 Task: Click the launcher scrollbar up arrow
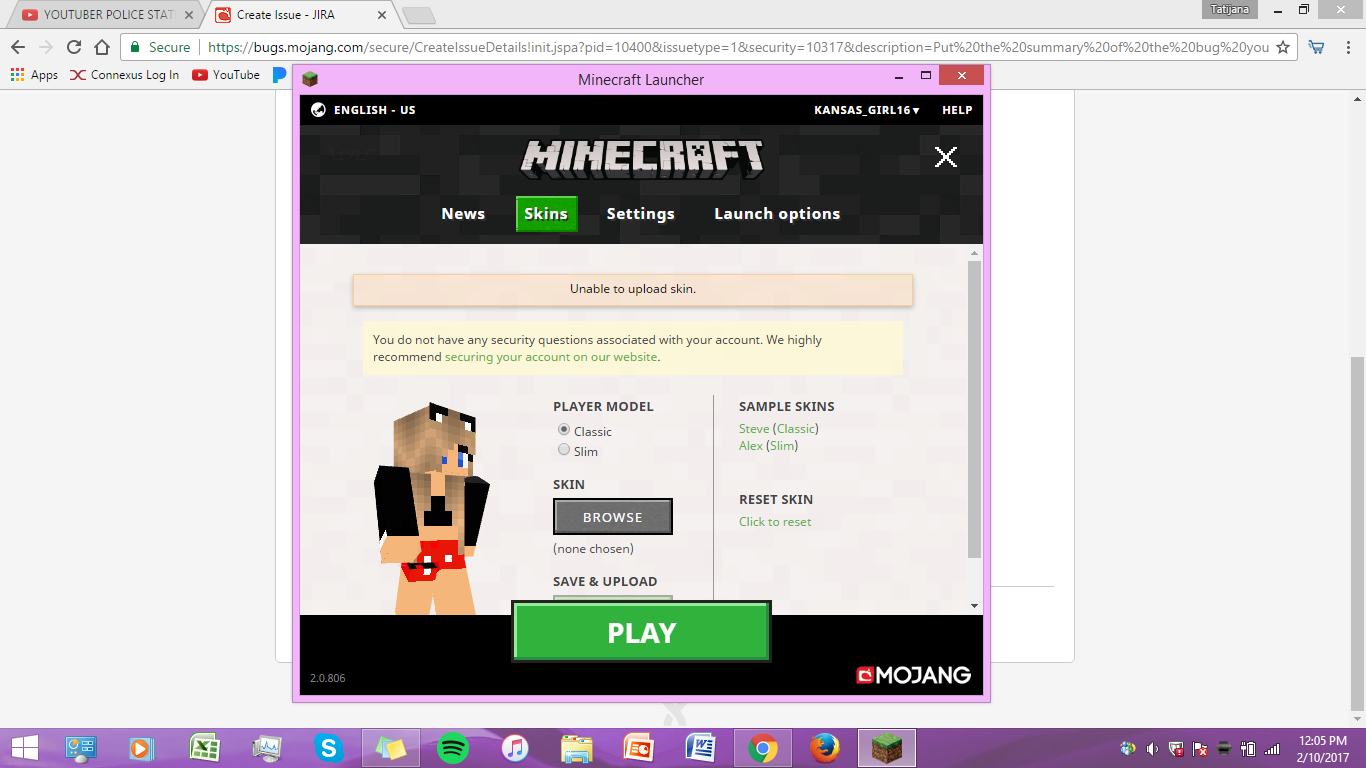pos(975,253)
